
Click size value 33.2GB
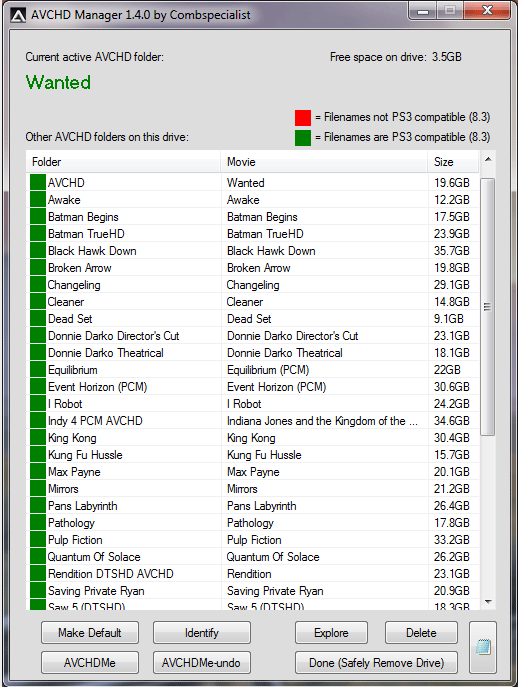click(451, 540)
